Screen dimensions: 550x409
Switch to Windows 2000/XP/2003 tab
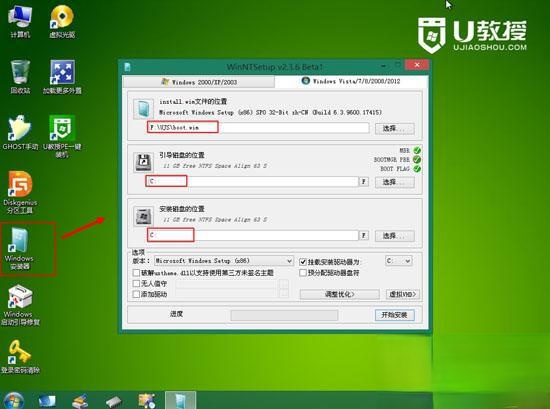point(199,82)
